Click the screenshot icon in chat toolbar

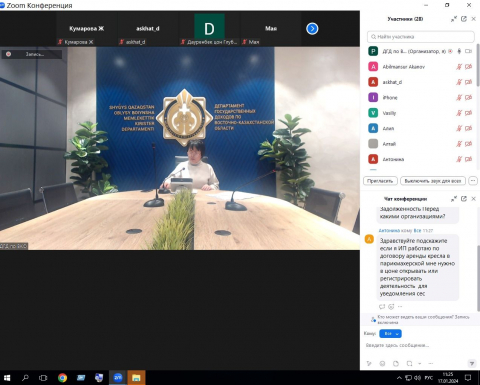tap(409, 363)
